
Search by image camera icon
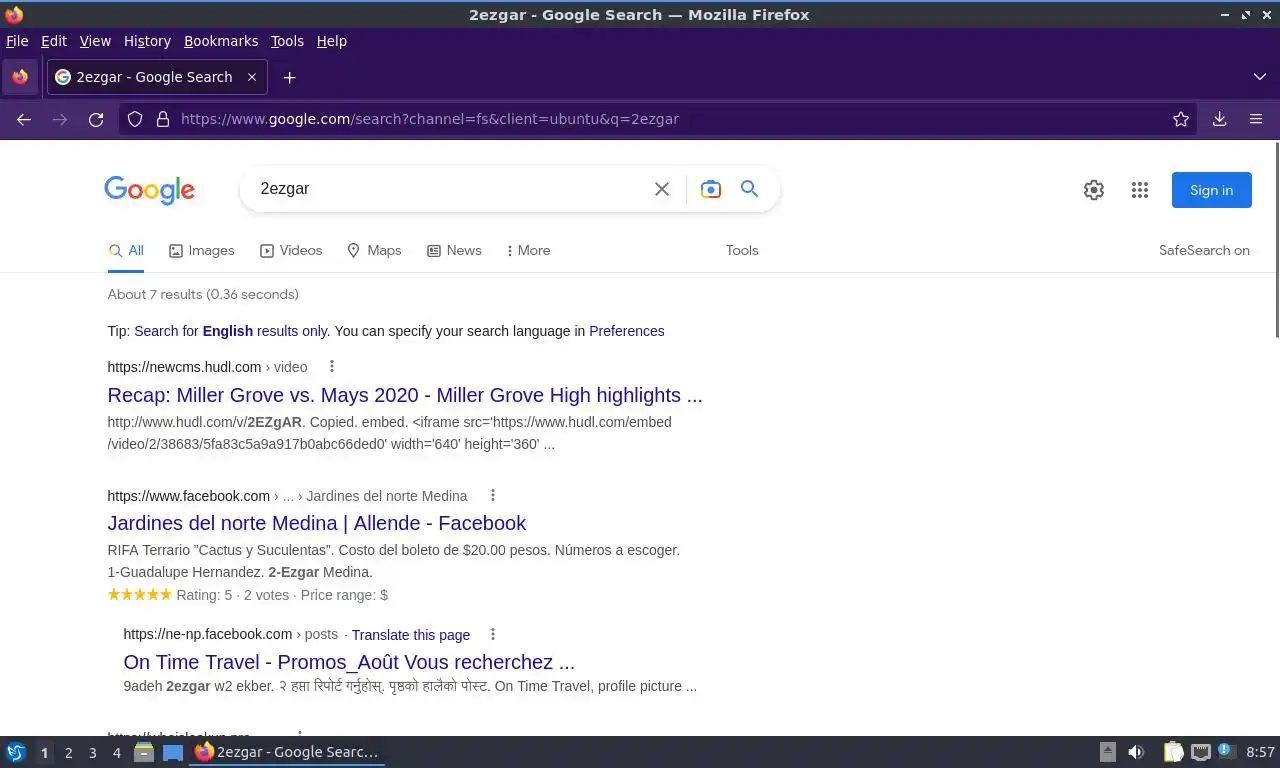pyautogui.click(x=711, y=189)
